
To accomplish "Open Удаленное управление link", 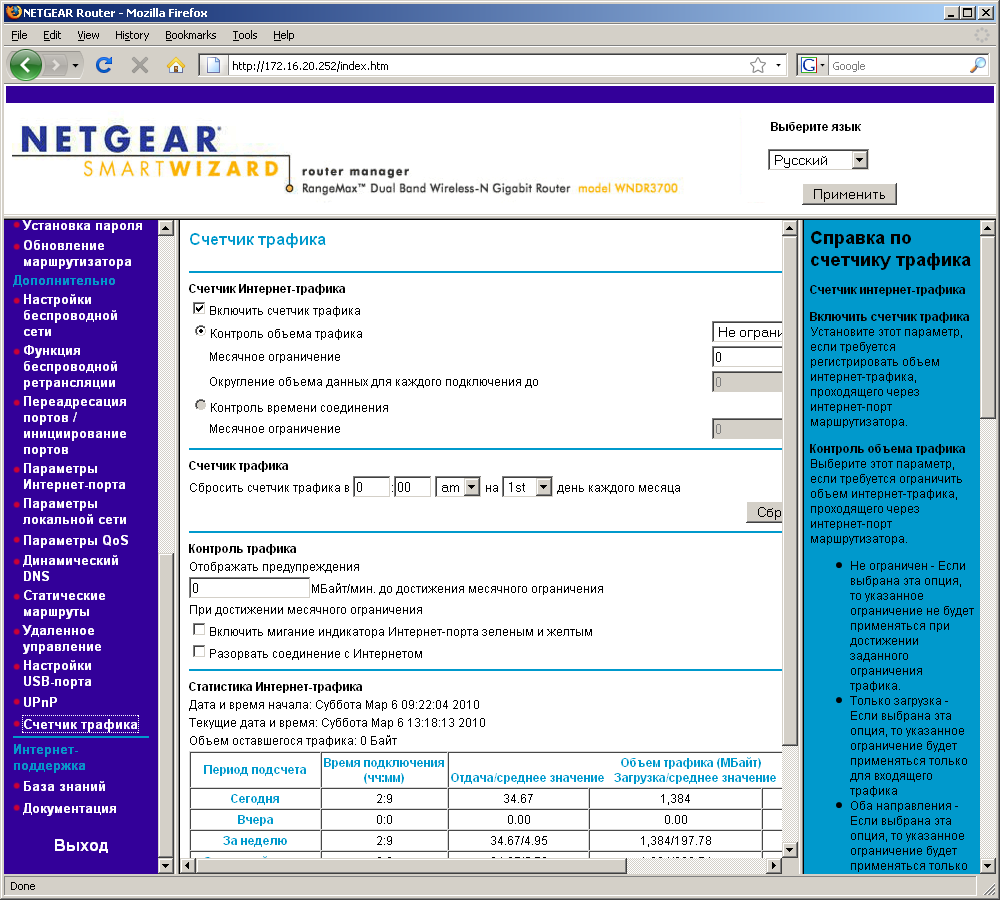I will click(62, 638).
